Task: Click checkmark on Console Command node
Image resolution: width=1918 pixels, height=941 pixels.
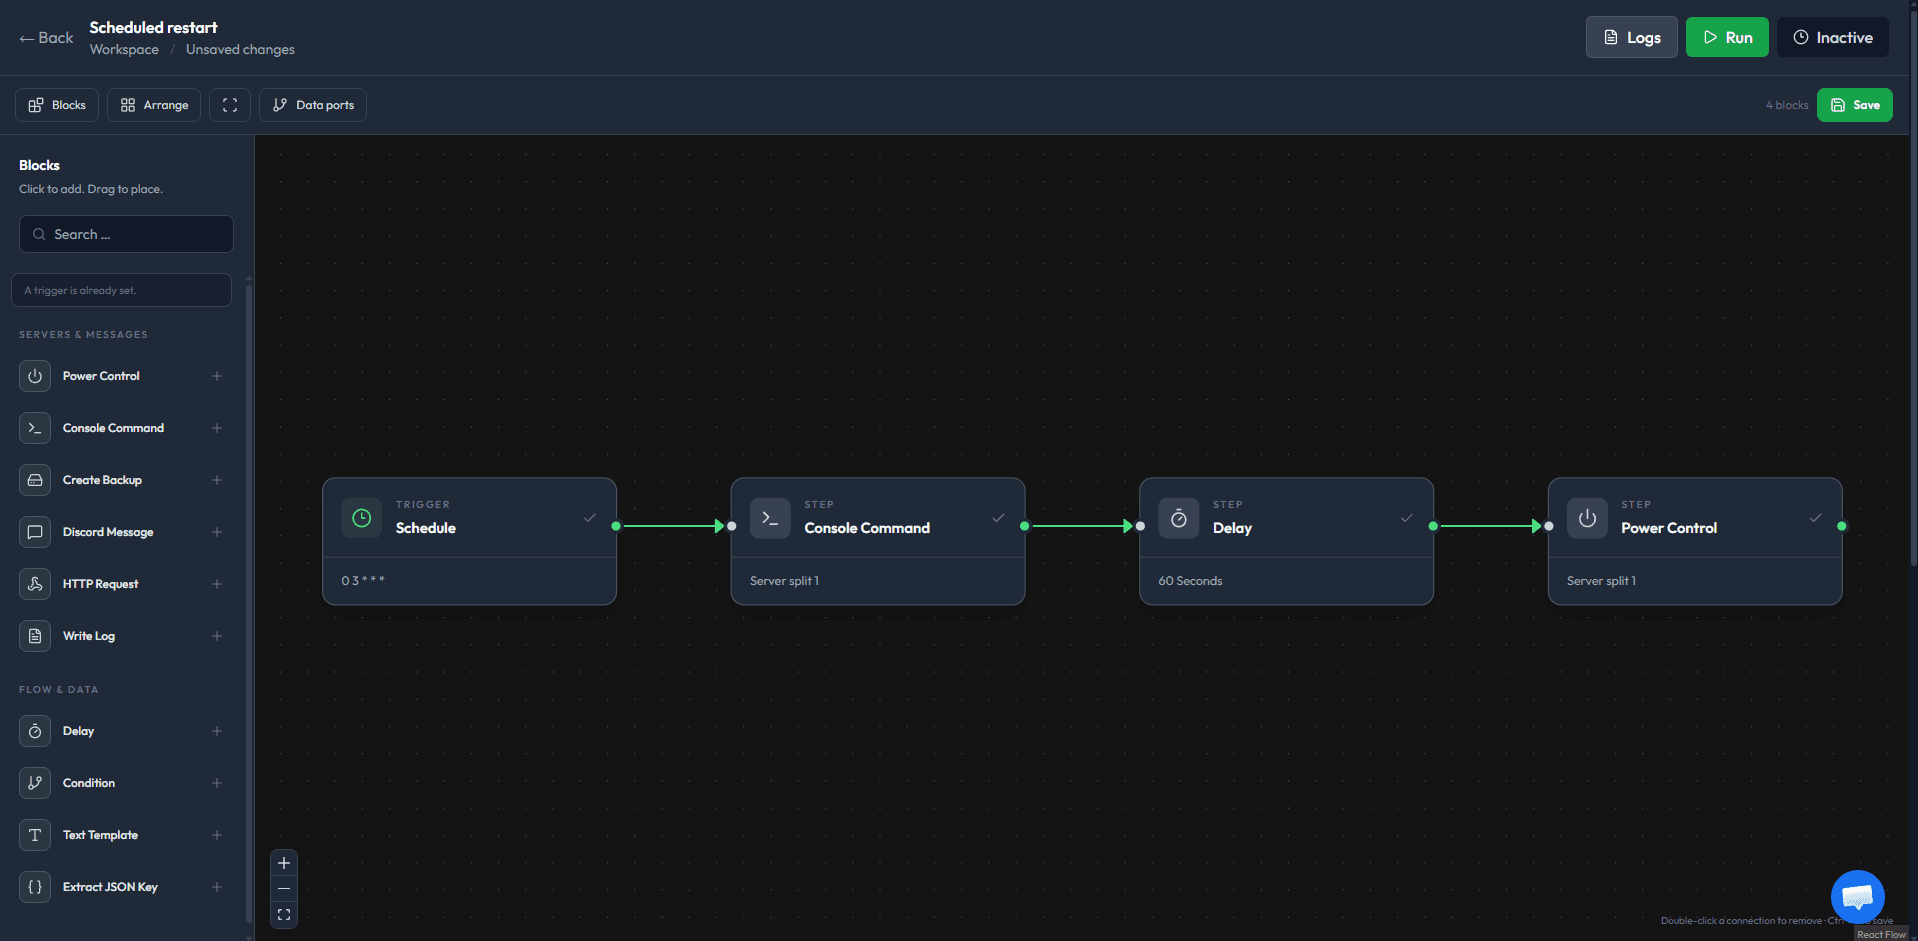Action: pyautogui.click(x=998, y=518)
